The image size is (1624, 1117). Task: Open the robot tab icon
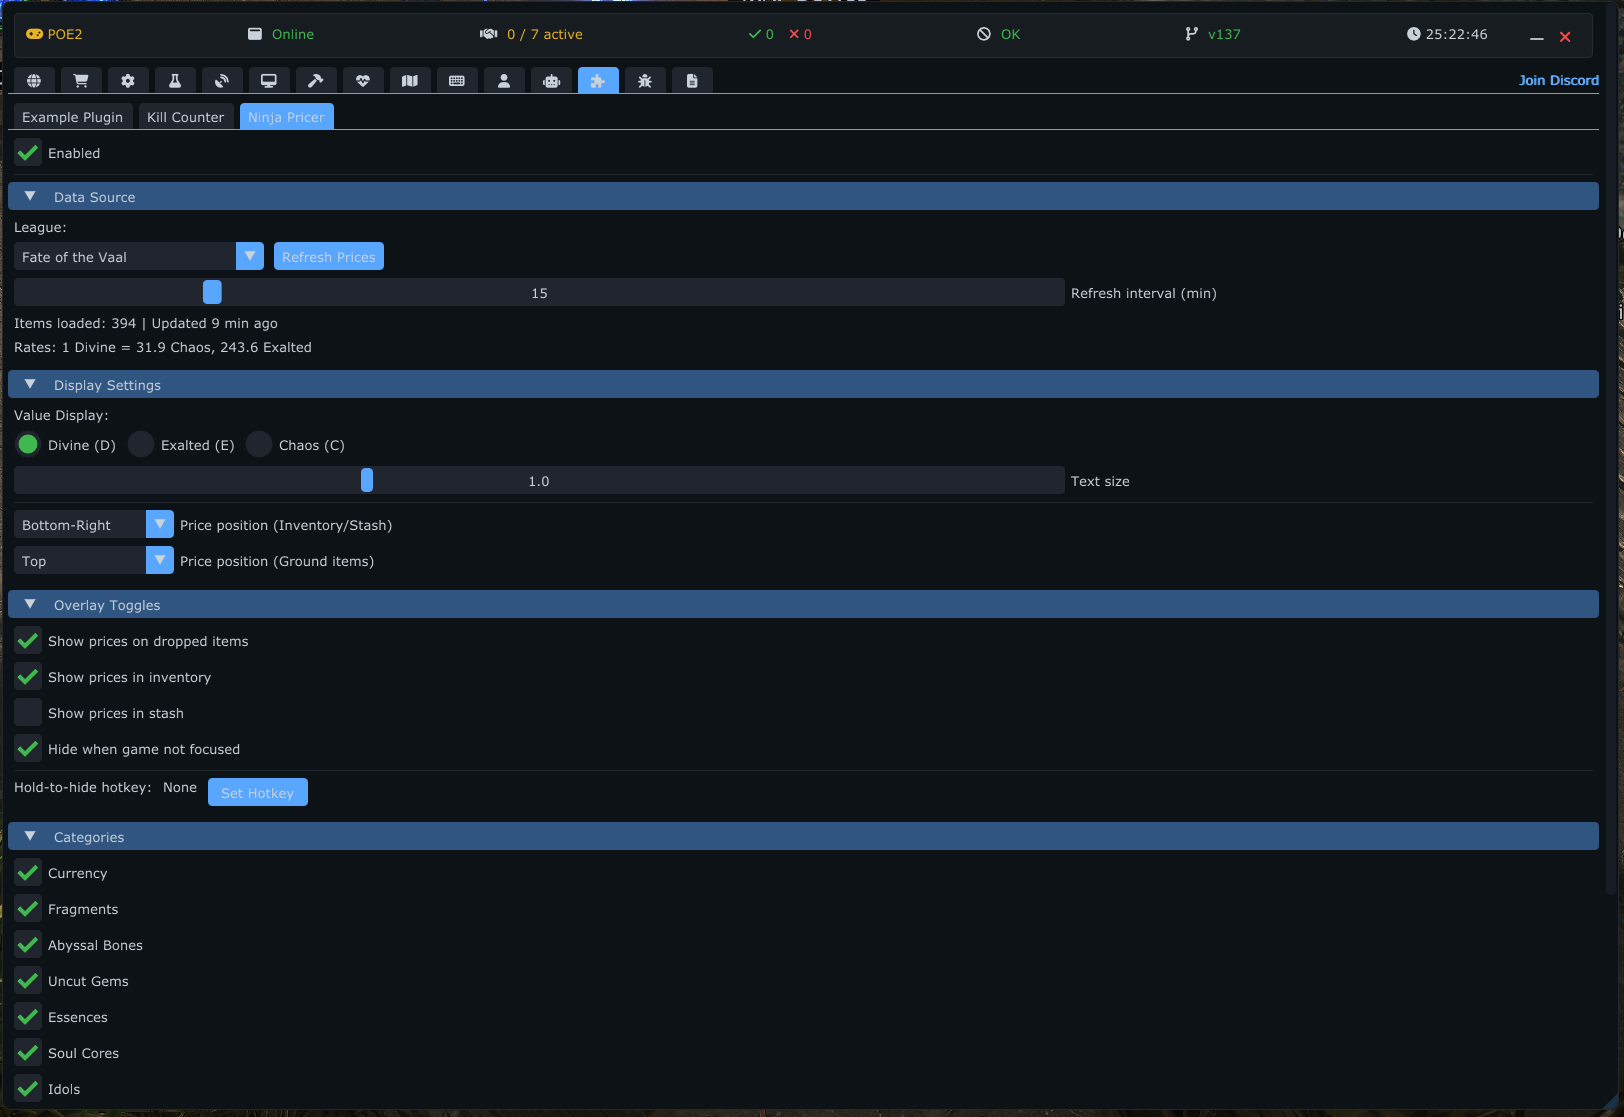[x=551, y=81]
